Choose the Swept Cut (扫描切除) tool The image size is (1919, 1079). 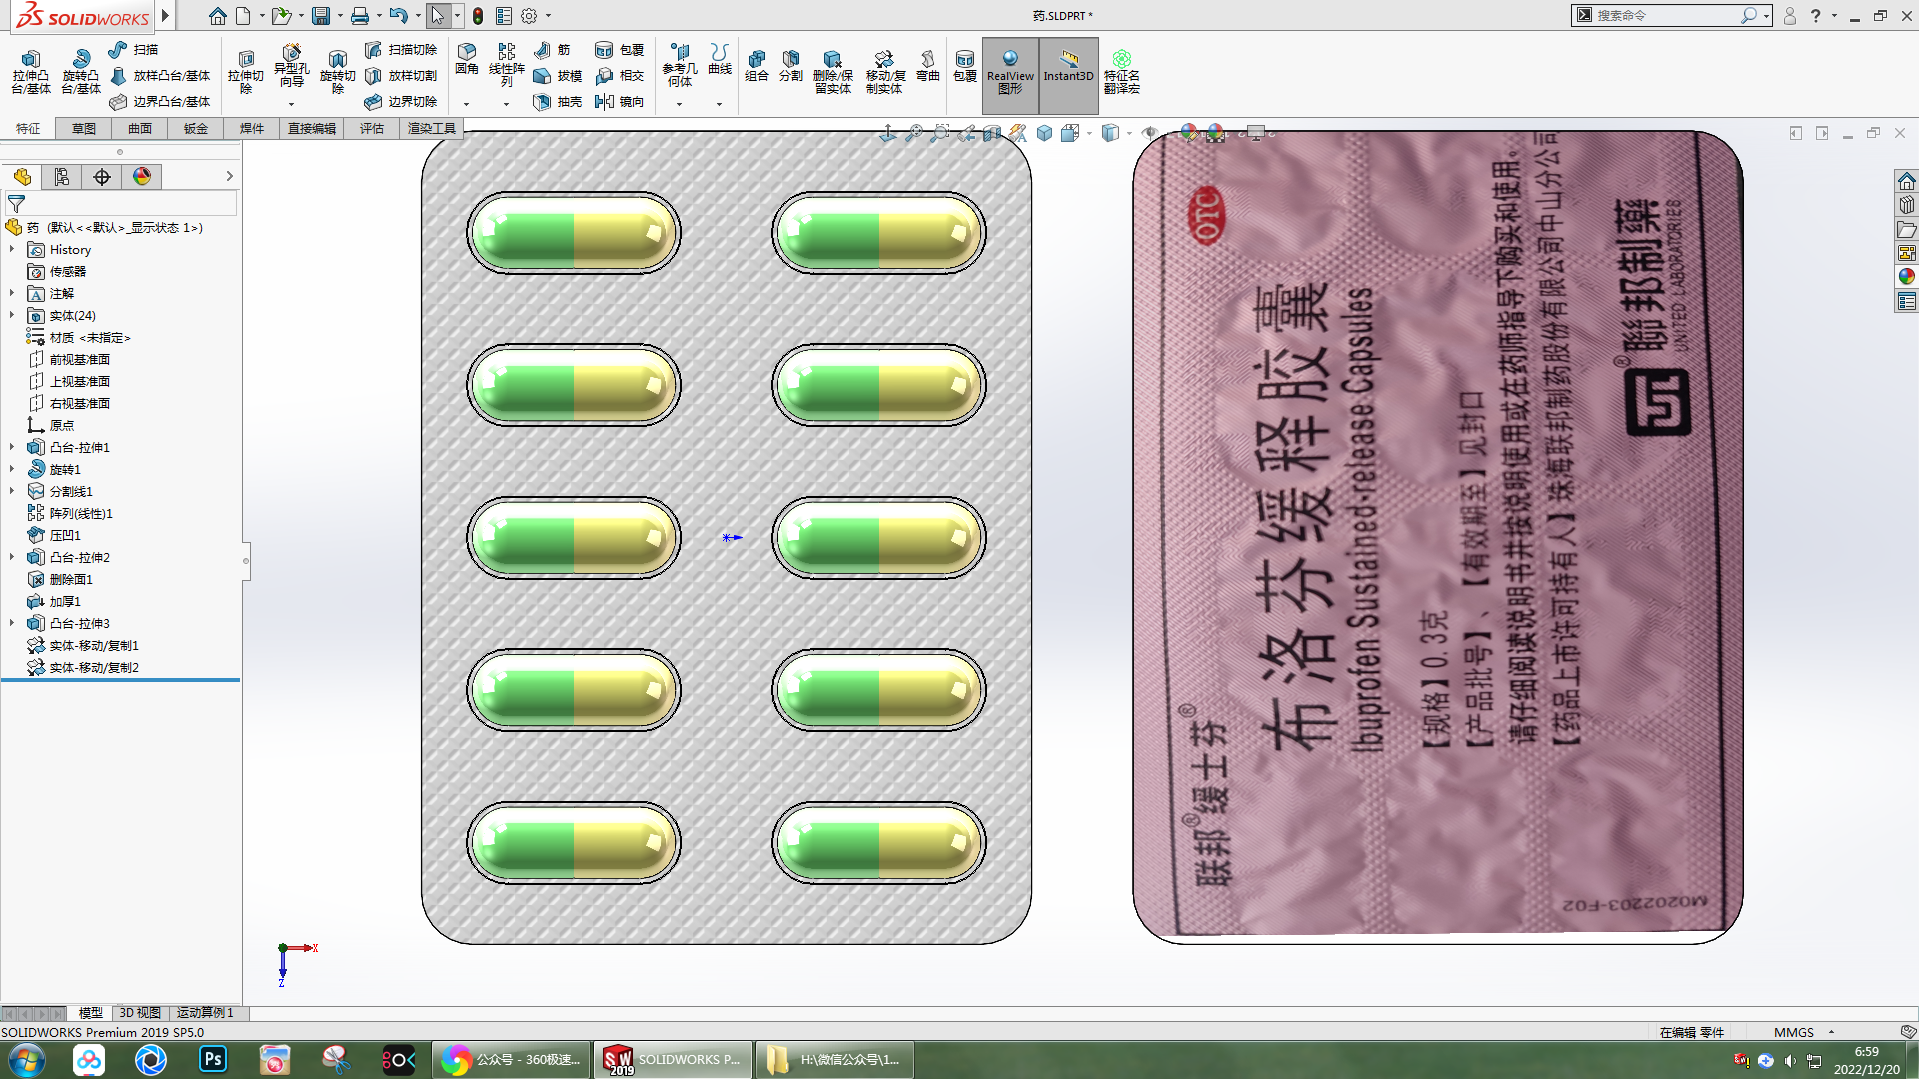click(401, 49)
